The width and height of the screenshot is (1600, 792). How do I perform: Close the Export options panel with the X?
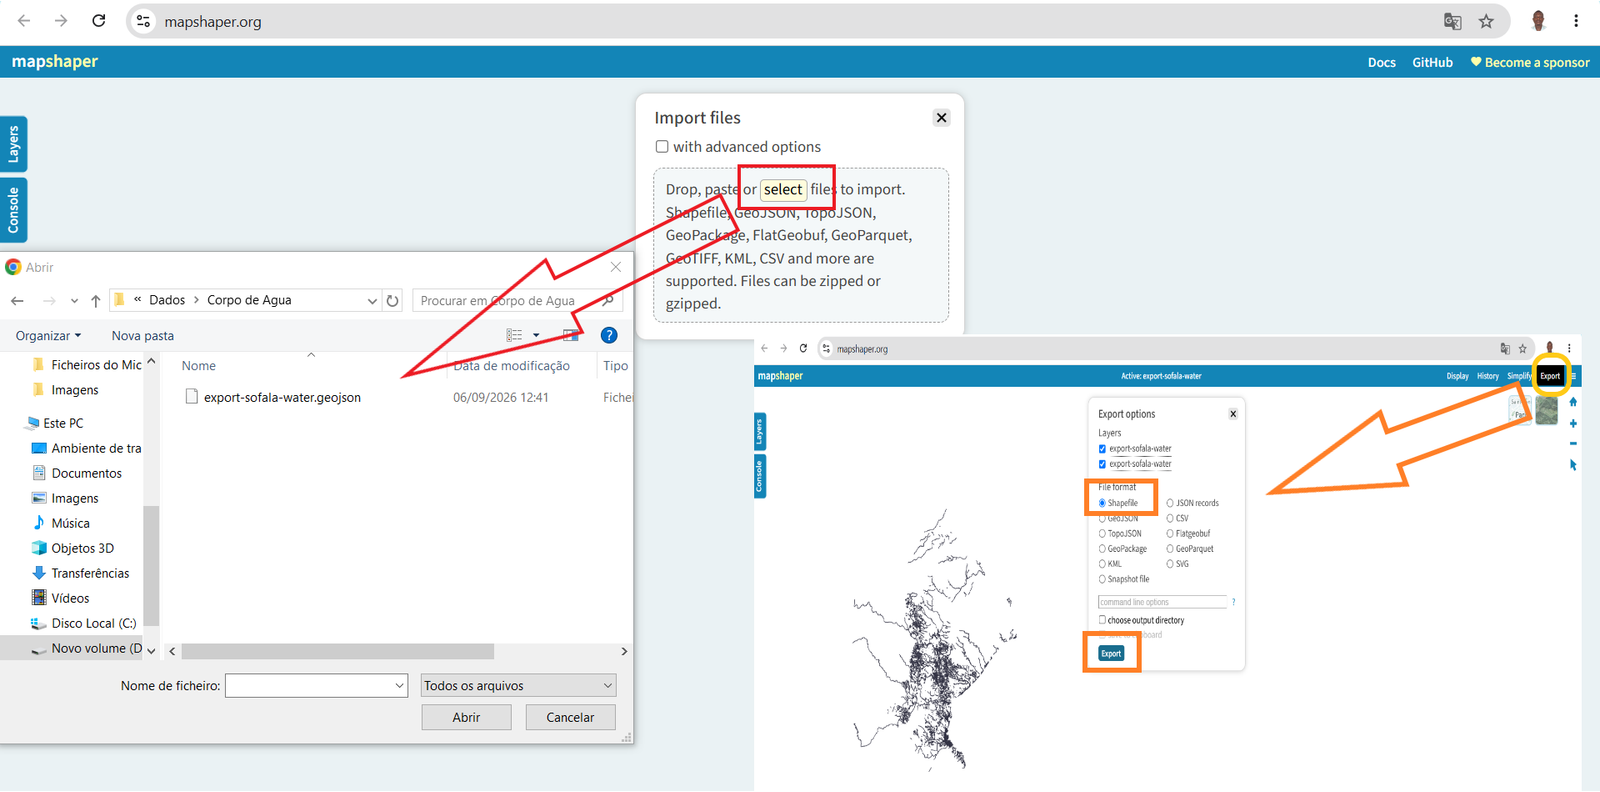(x=1233, y=413)
